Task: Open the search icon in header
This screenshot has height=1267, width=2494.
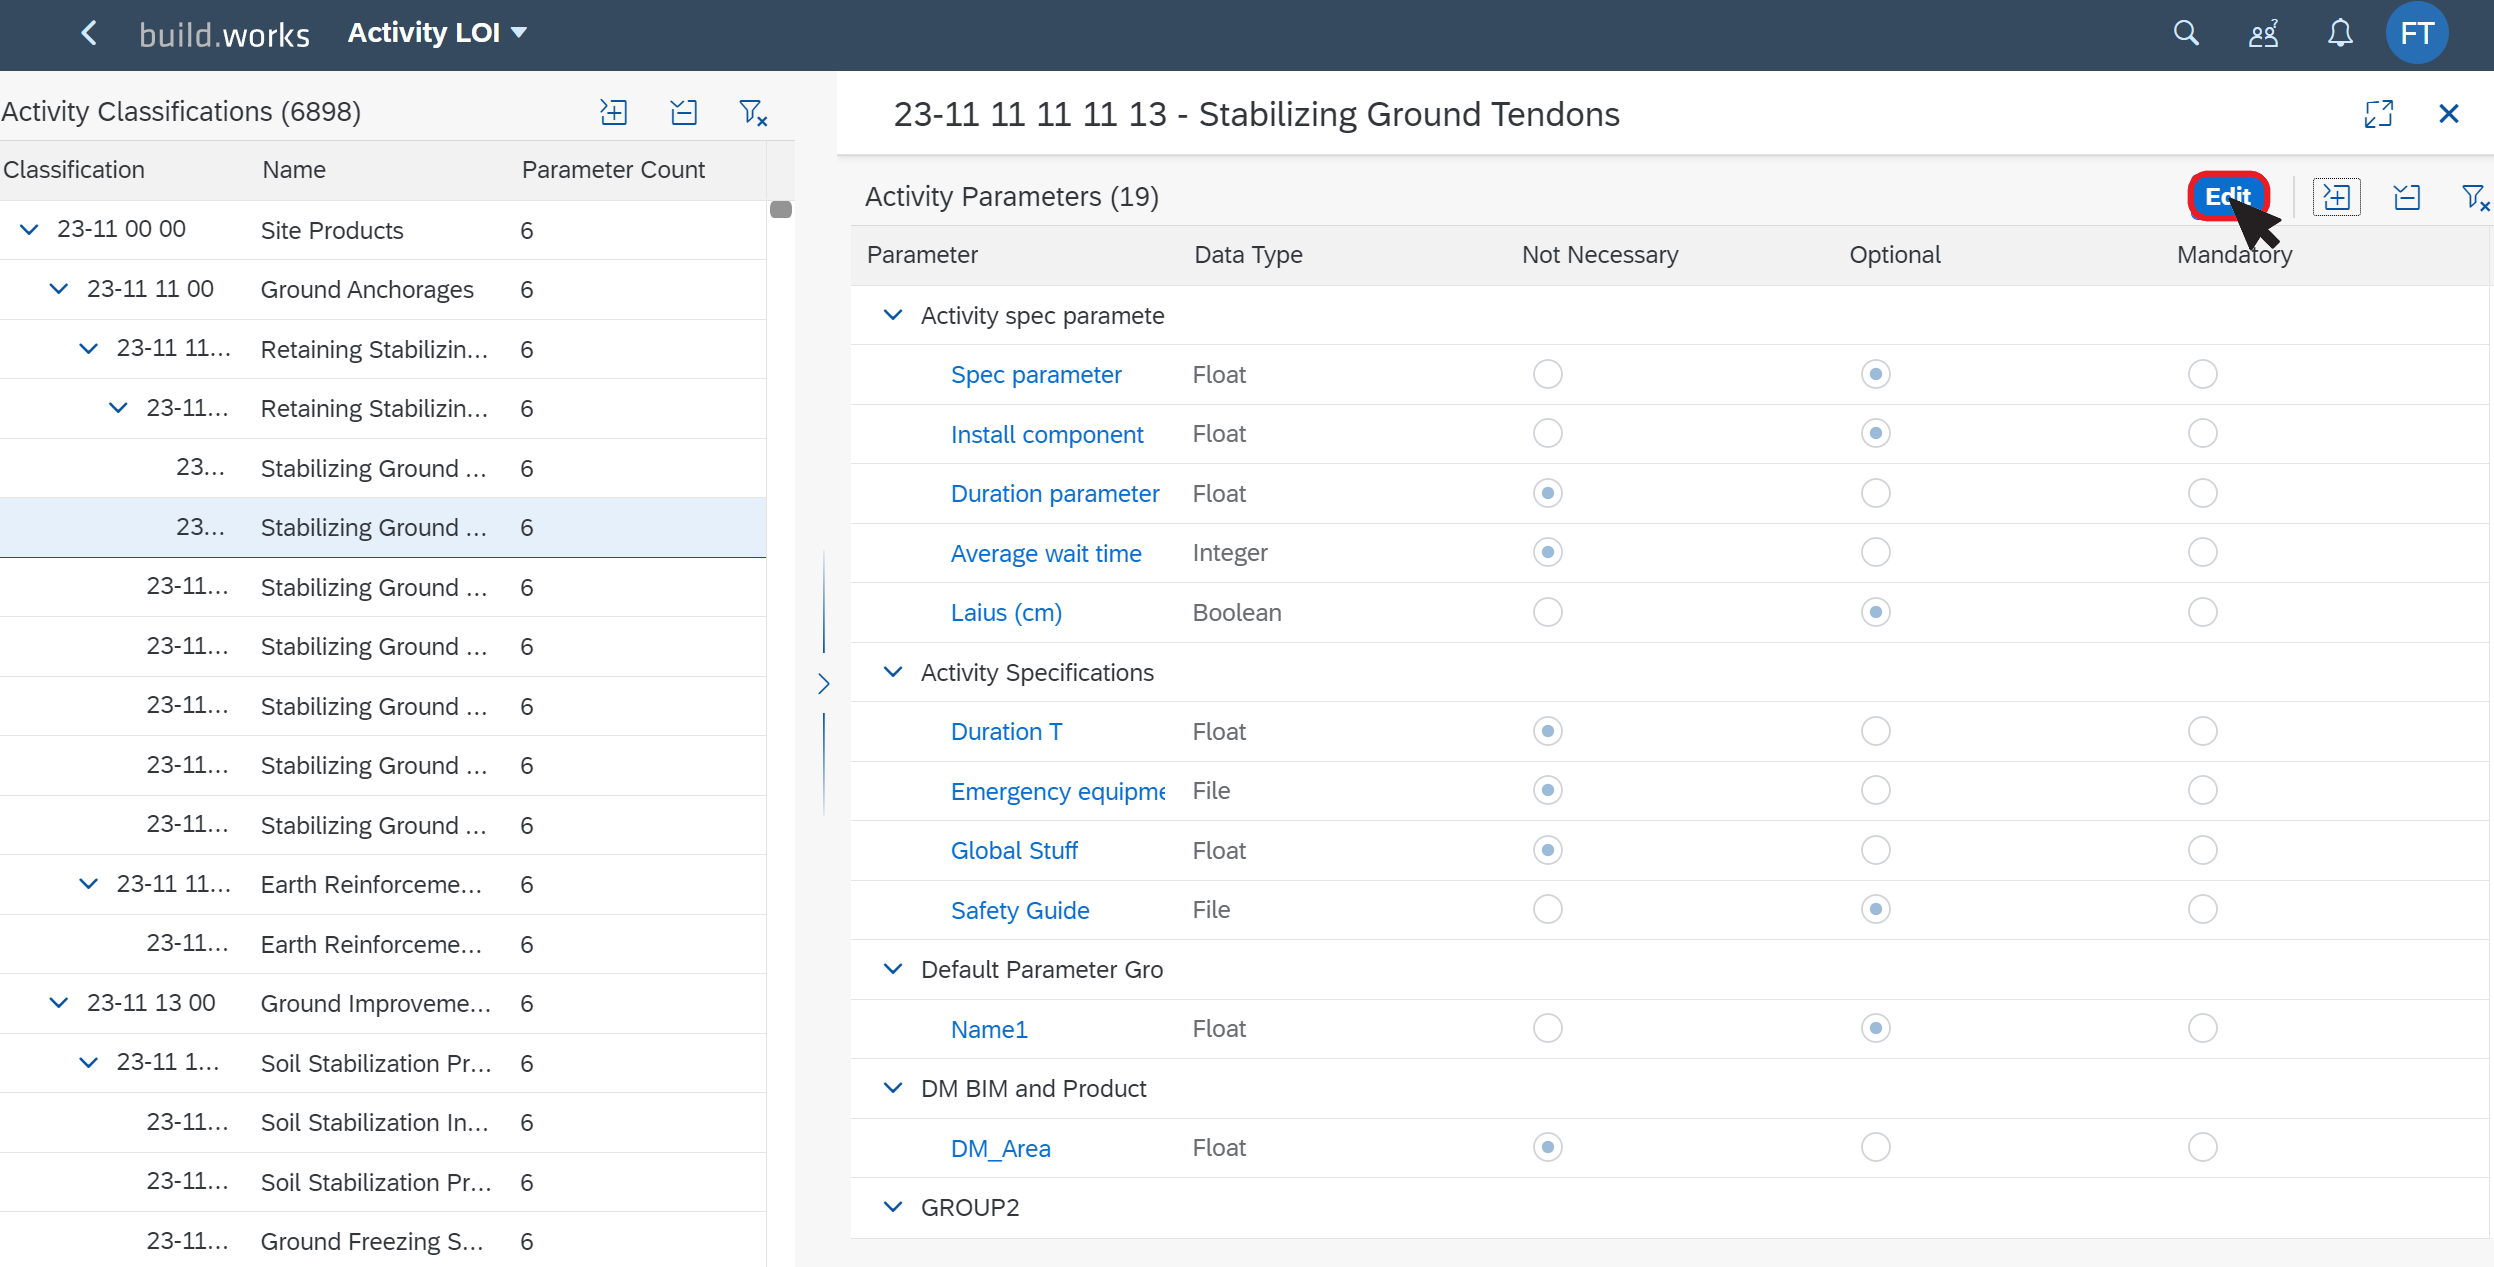Action: pos(2186,33)
